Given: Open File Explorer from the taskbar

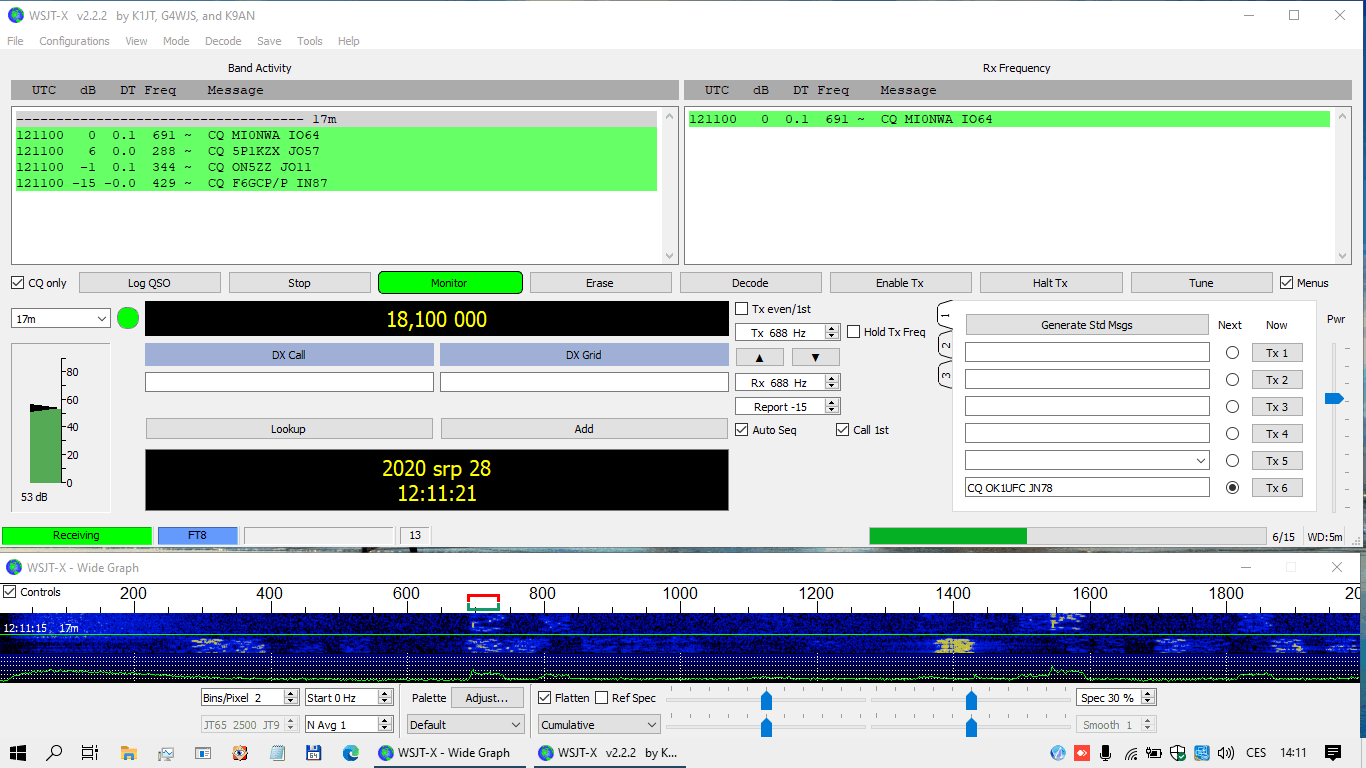Looking at the screenshot, I should tap(128, 753).
